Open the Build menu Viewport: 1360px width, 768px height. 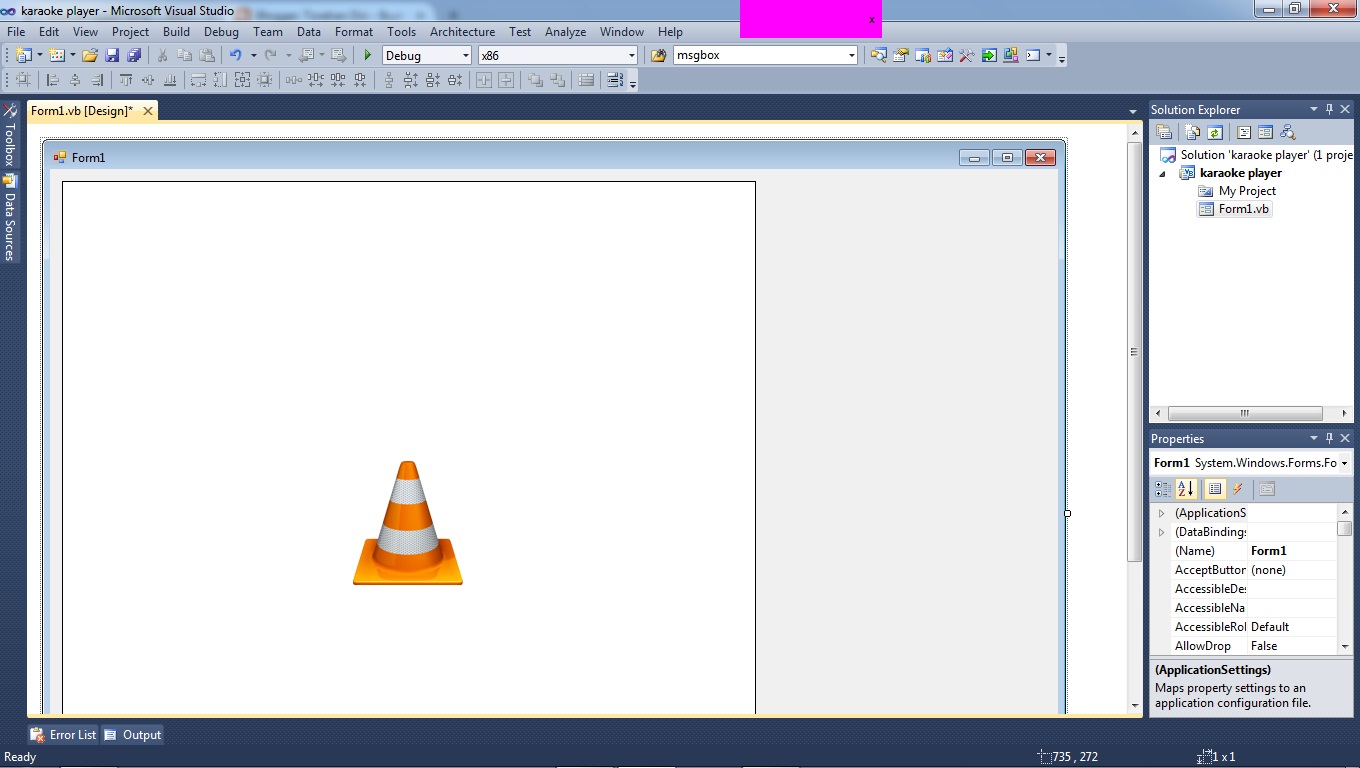pyautogui.click(x=176, y=32)
